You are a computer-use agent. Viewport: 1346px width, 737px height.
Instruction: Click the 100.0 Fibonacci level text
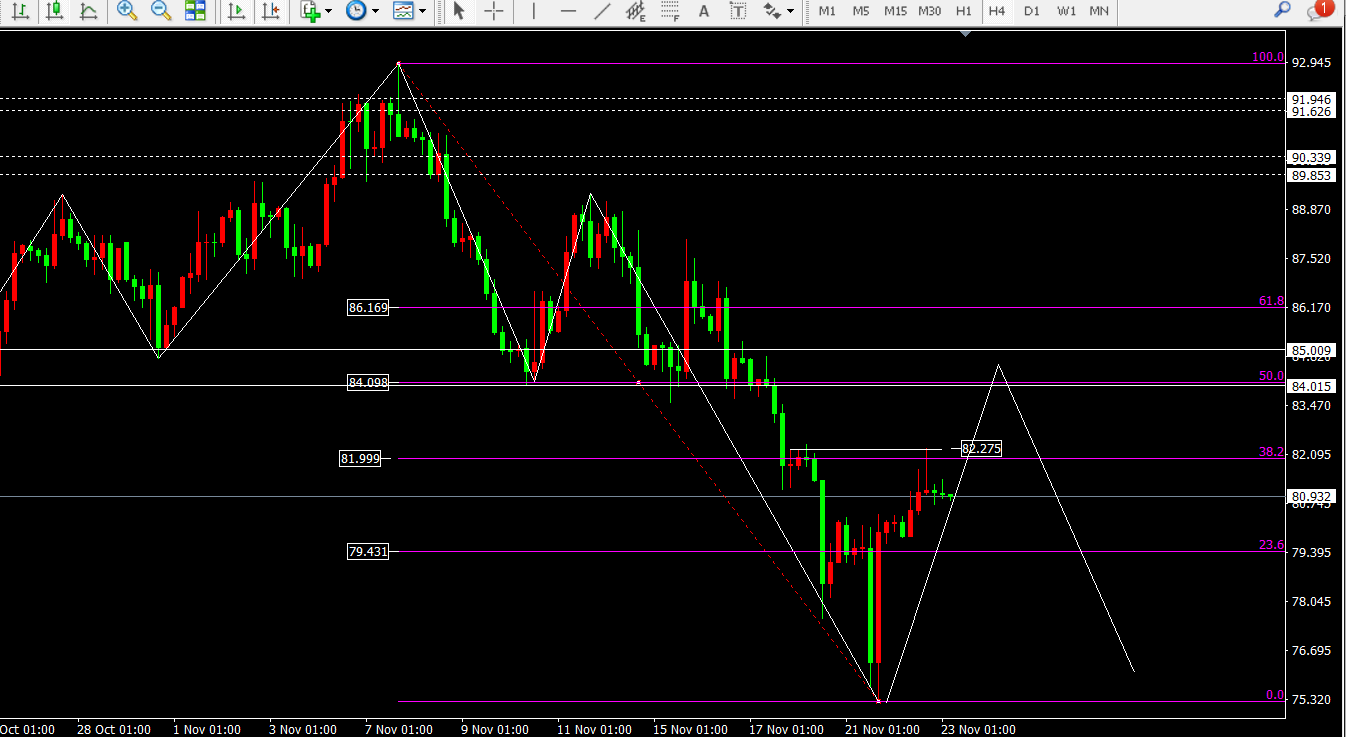[1268, 57]
